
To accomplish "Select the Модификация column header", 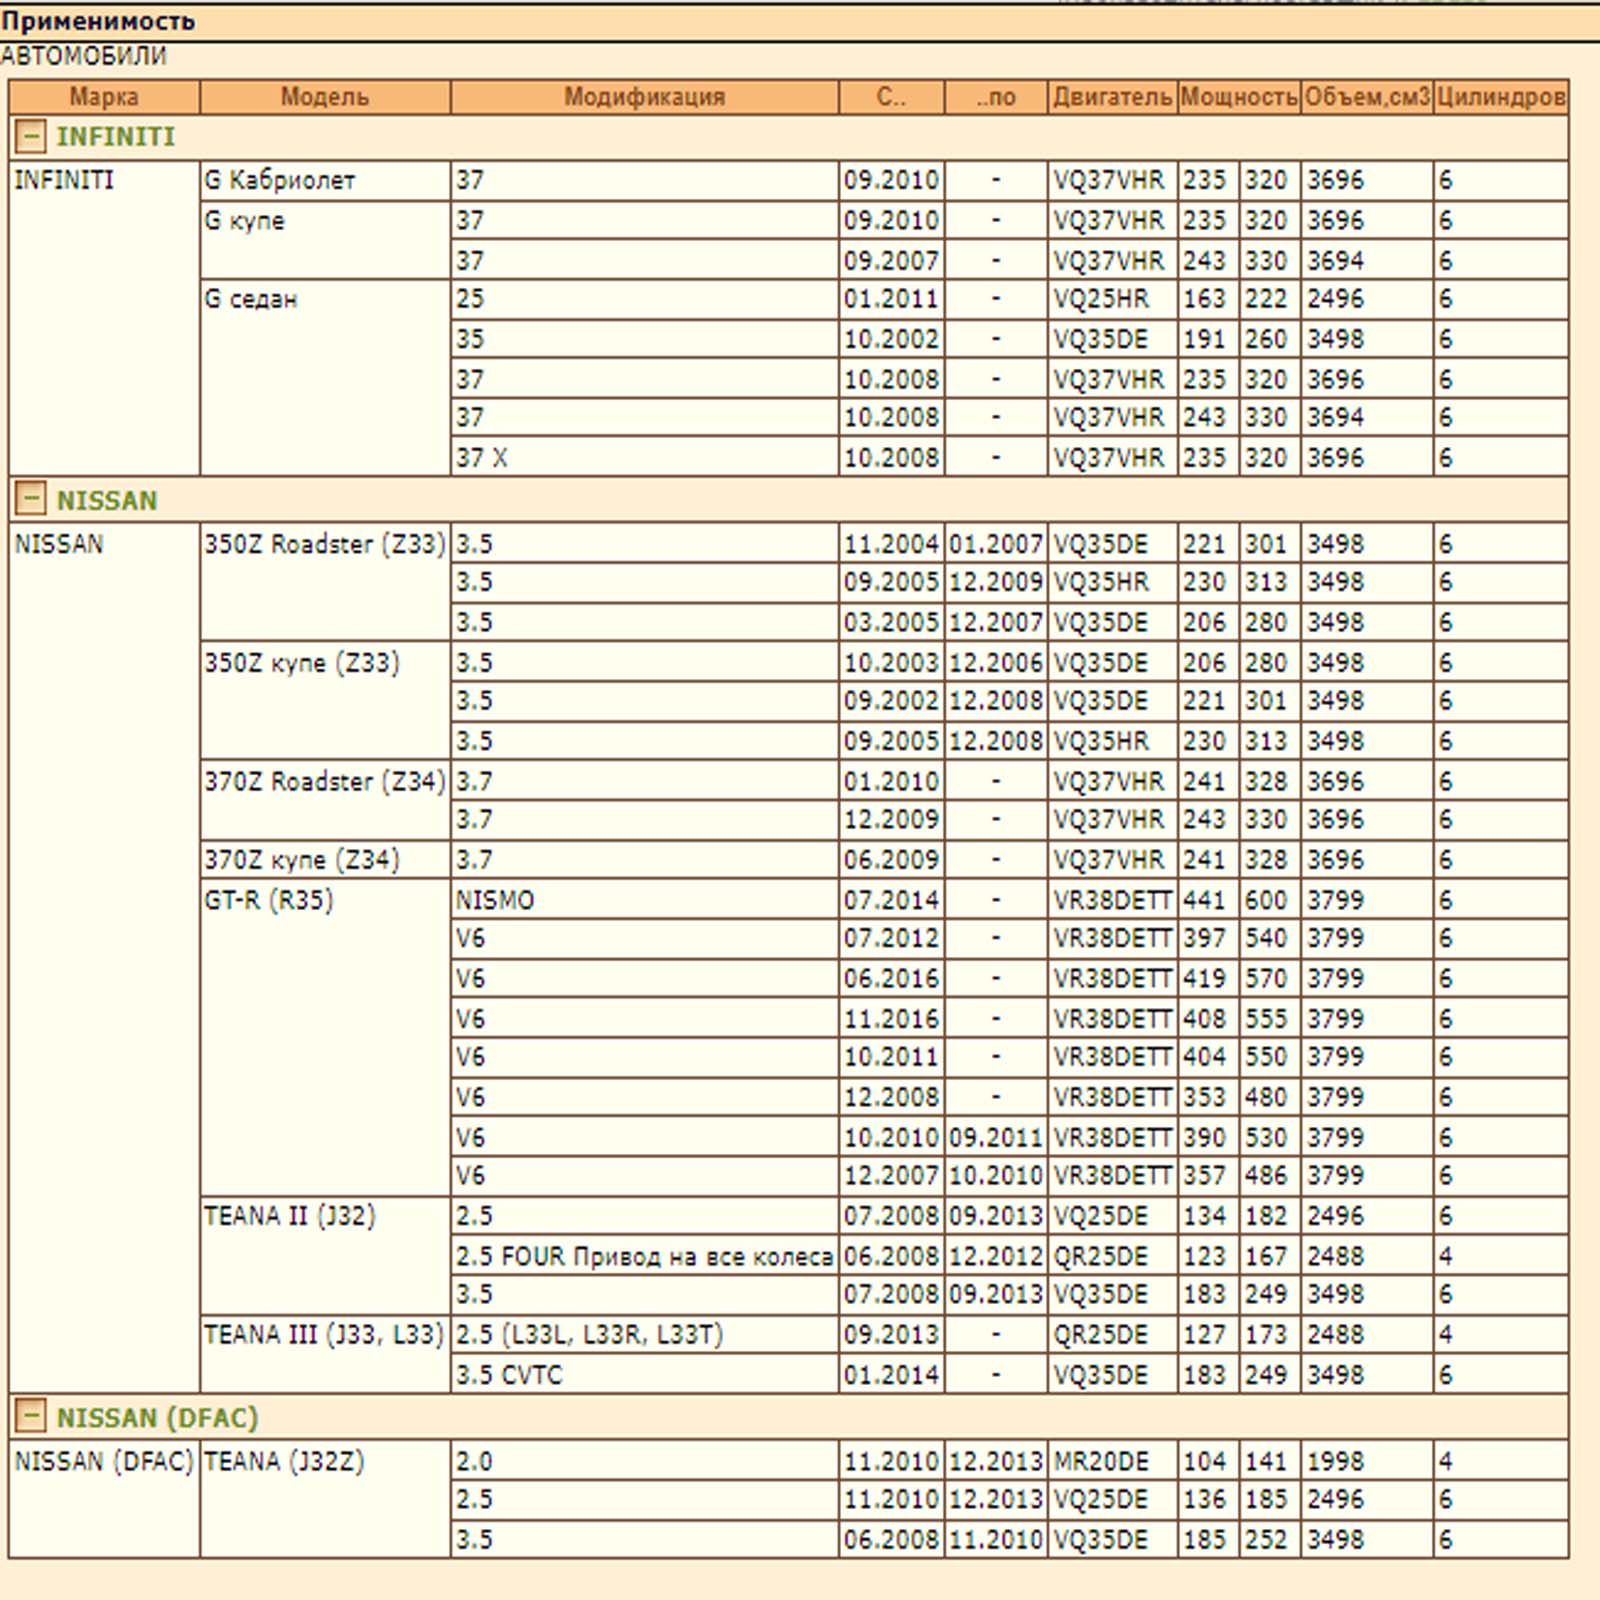I will pos(644,97).
